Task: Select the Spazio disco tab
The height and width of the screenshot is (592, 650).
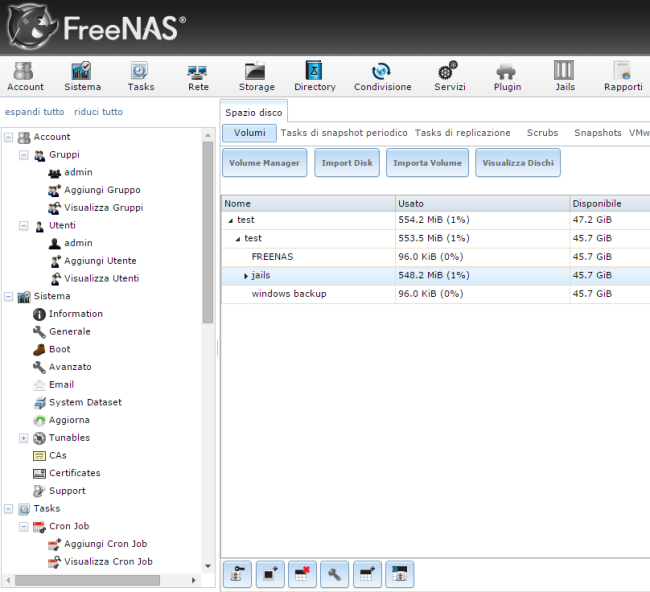Action: click(x=253, y=113)
